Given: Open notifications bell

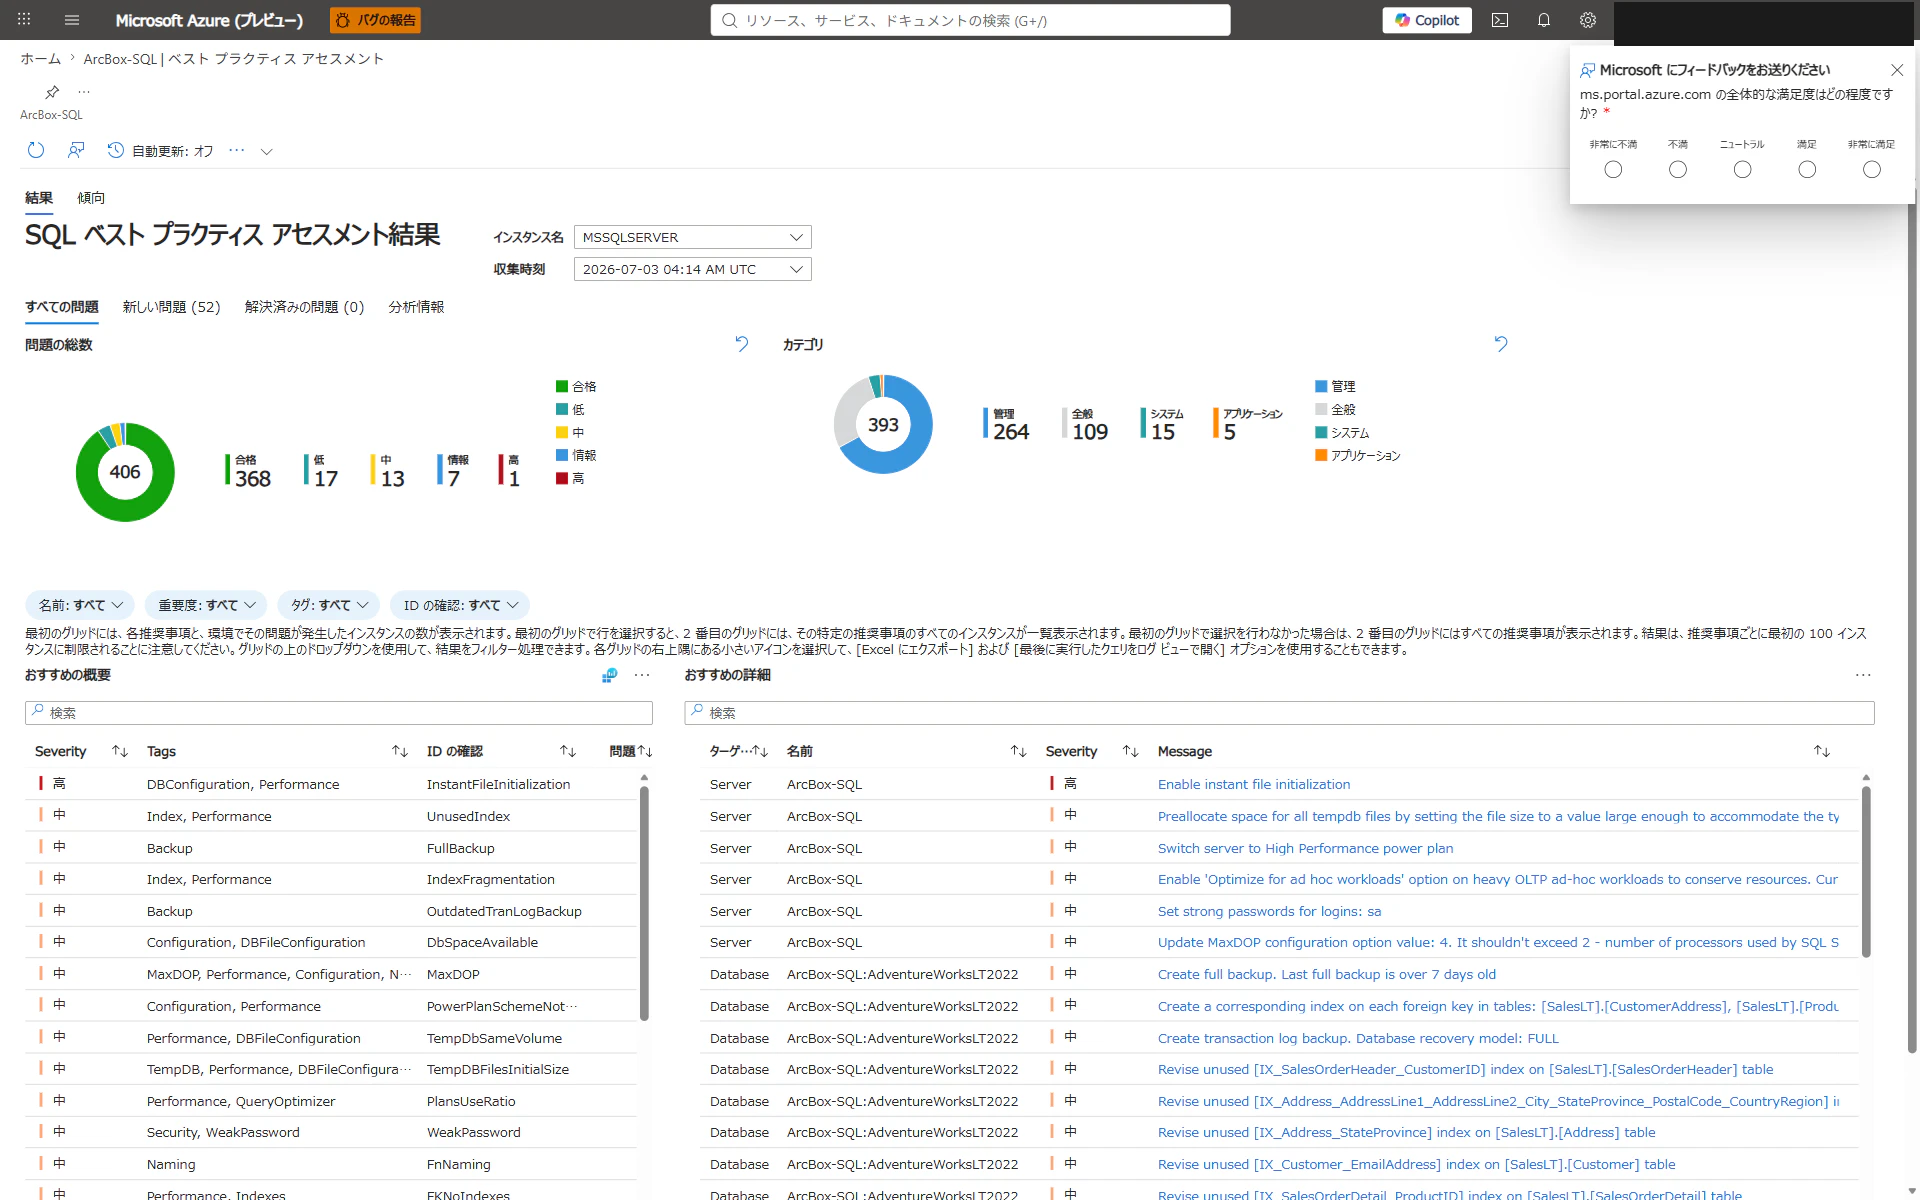Looking at the screenshot, I should 1544,20.
